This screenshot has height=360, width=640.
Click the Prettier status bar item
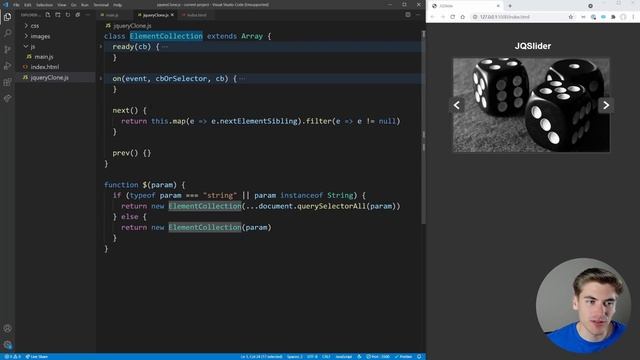[x=404, y=357]
